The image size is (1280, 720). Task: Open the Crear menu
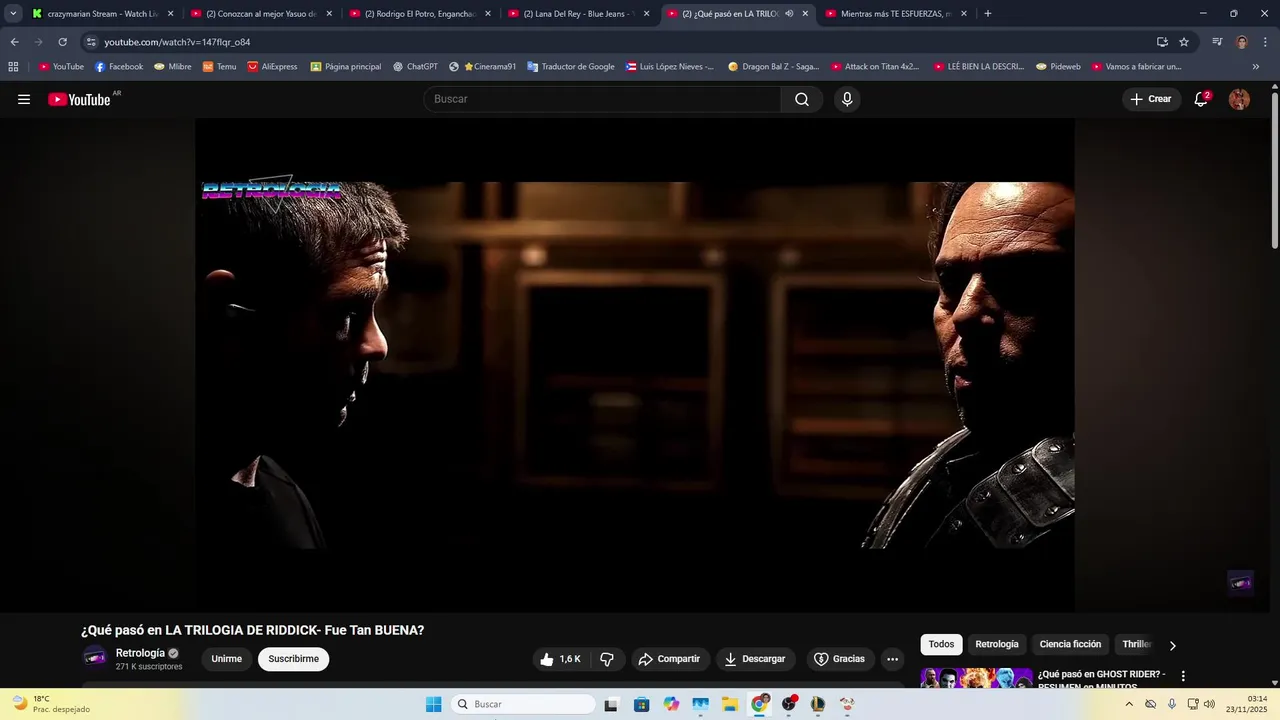point(1151,99)
